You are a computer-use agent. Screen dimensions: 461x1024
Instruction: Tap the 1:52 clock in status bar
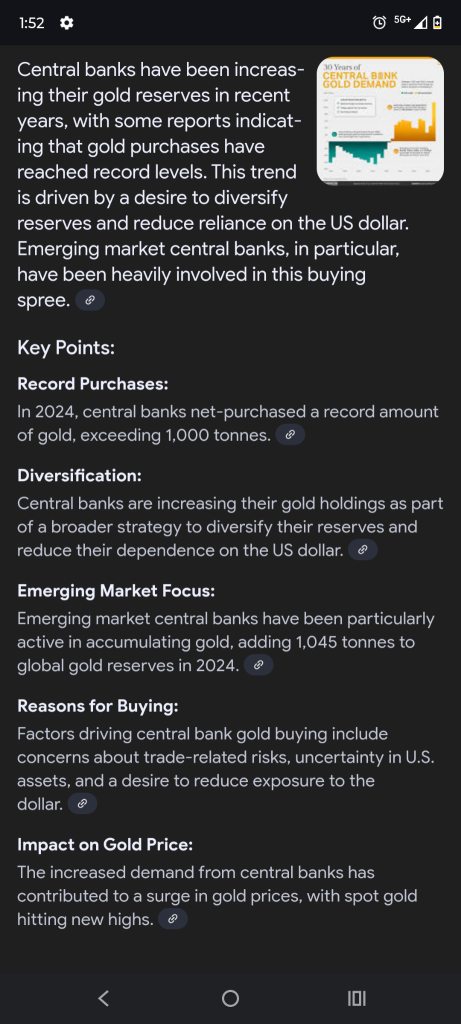pos(31,23)
